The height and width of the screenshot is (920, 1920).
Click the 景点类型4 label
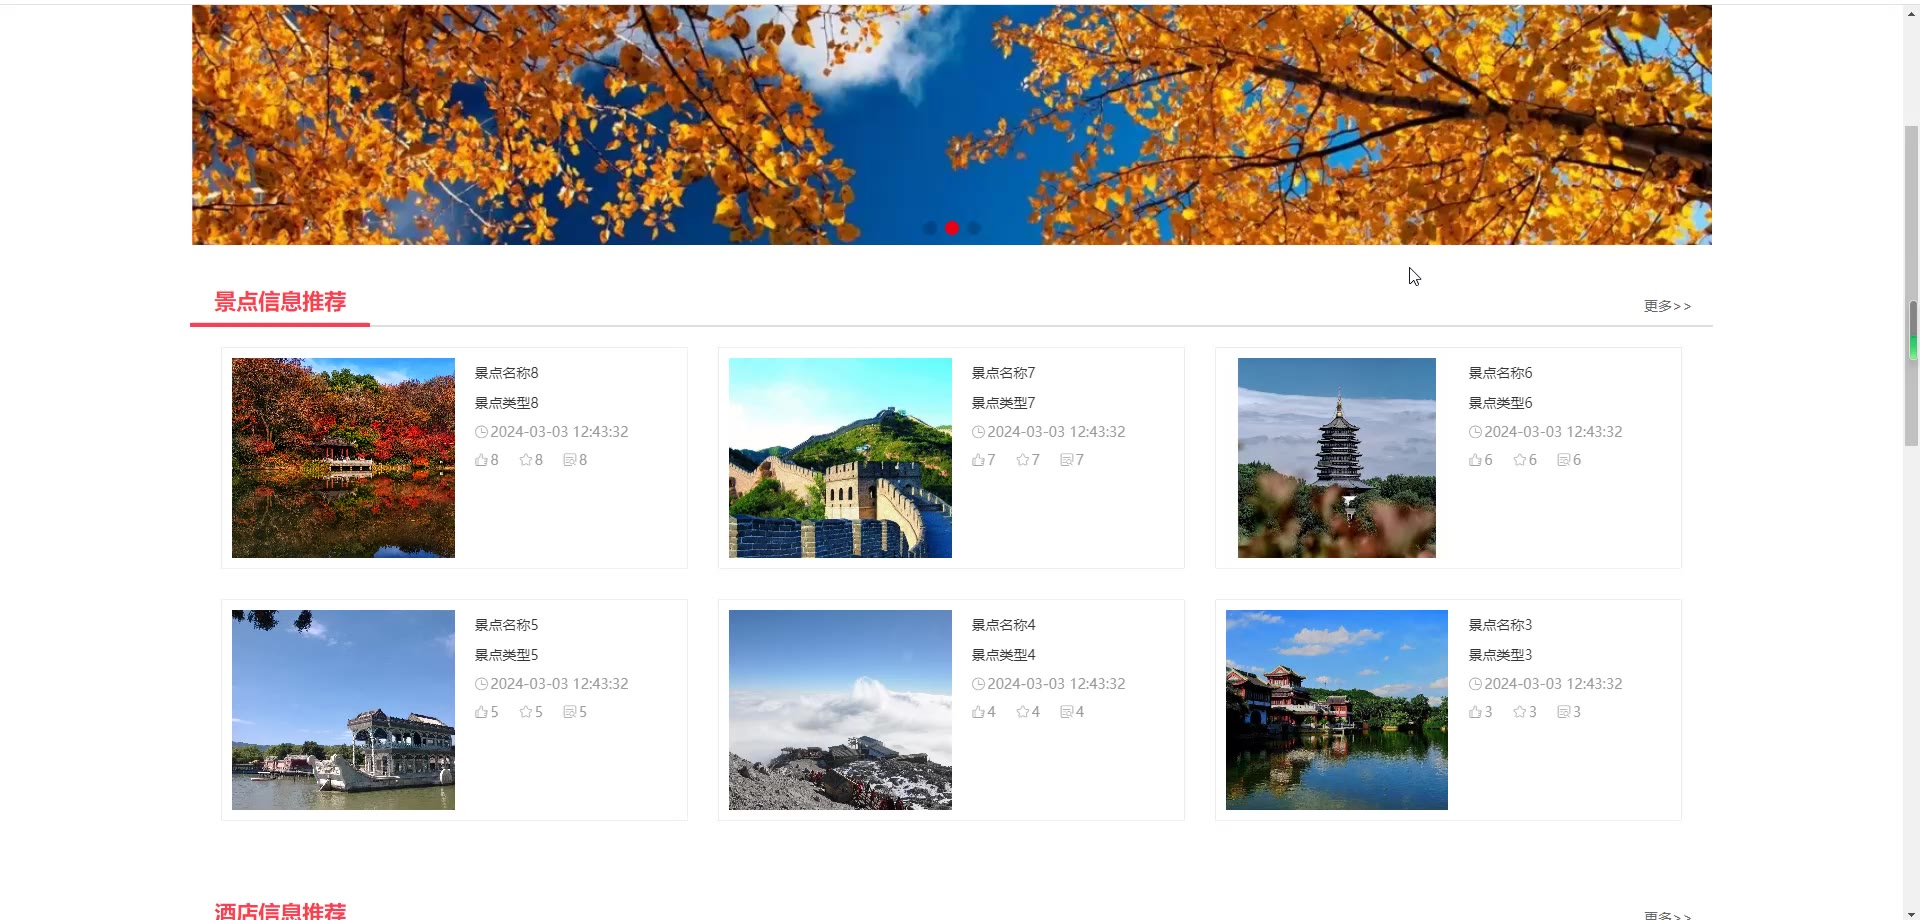point(1003,655)
